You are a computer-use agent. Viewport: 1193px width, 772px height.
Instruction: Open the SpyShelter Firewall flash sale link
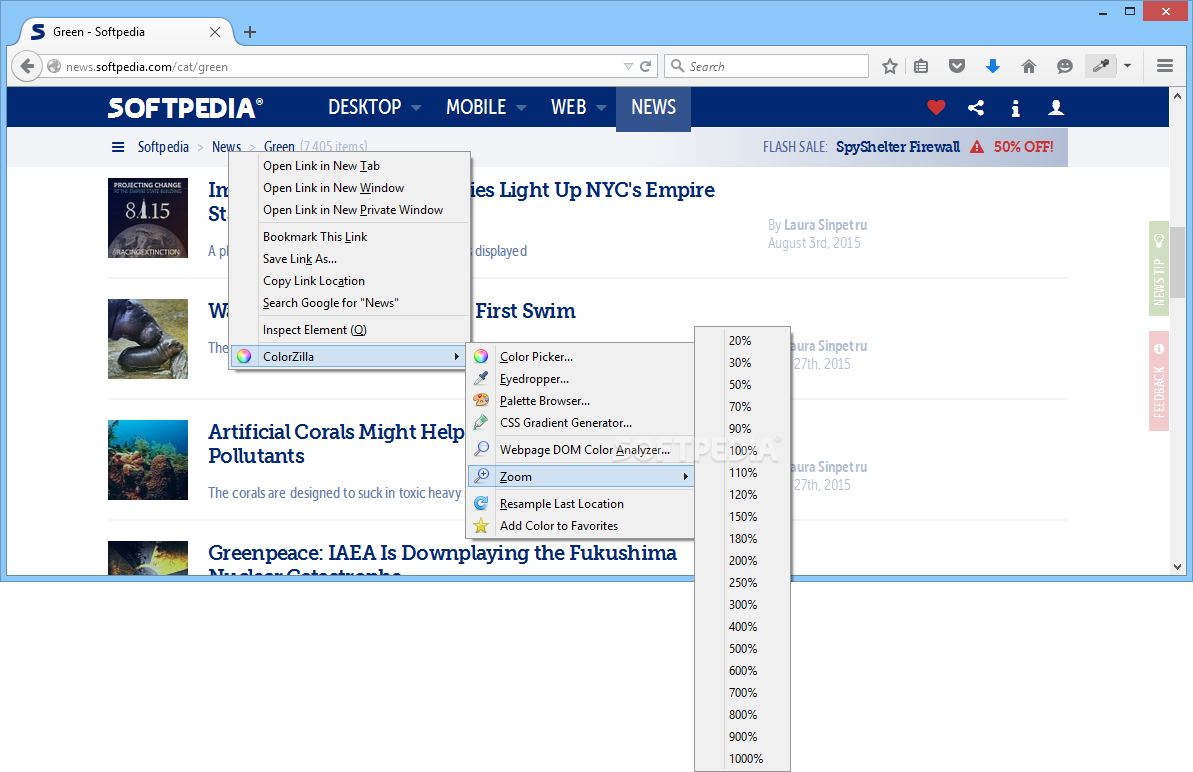(898, 147)
